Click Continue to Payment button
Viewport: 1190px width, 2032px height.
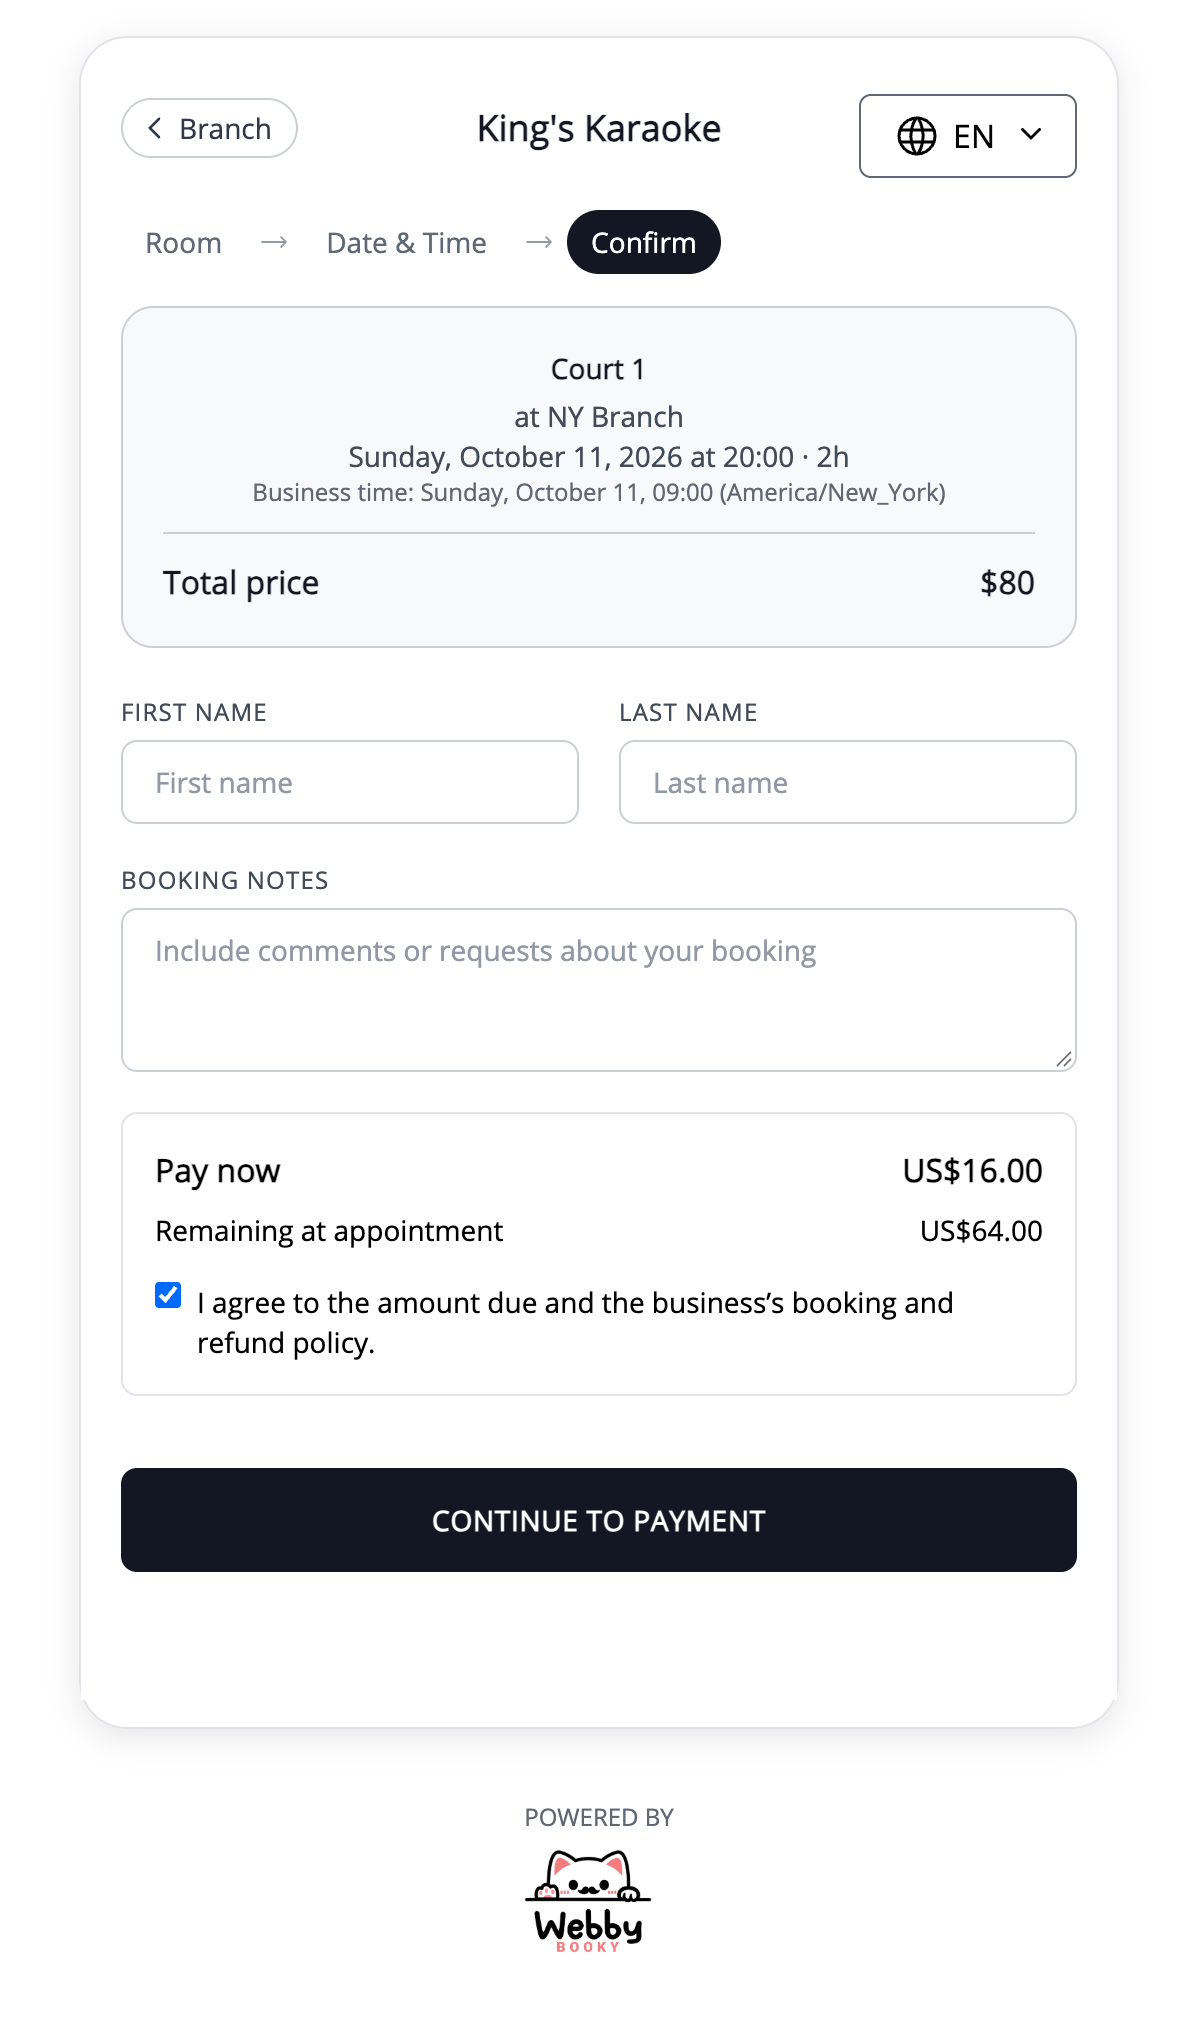[x=598, y=1520]
